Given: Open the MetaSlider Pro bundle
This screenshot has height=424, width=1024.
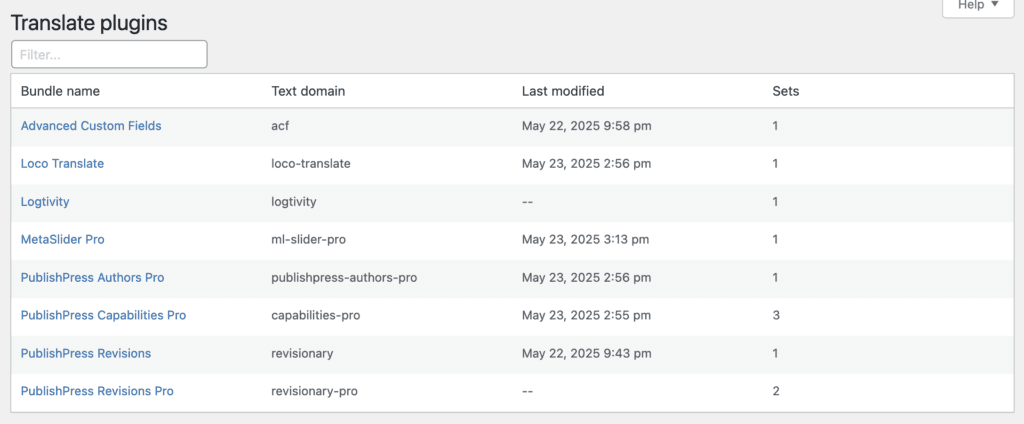Looking at the screenshot, I should coord(62,239).
